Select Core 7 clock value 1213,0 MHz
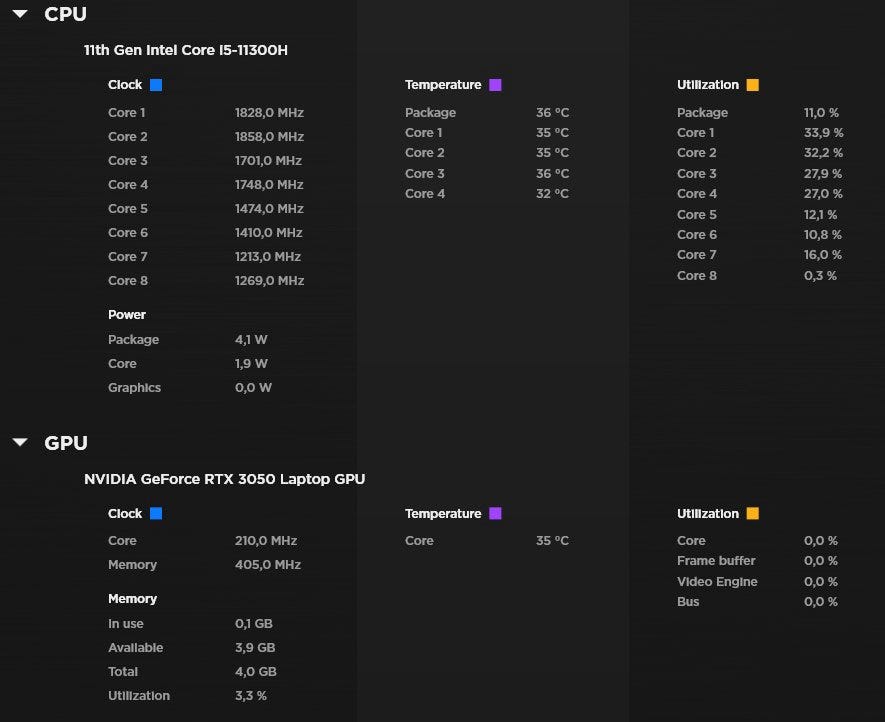 click(x=268, y=257)
